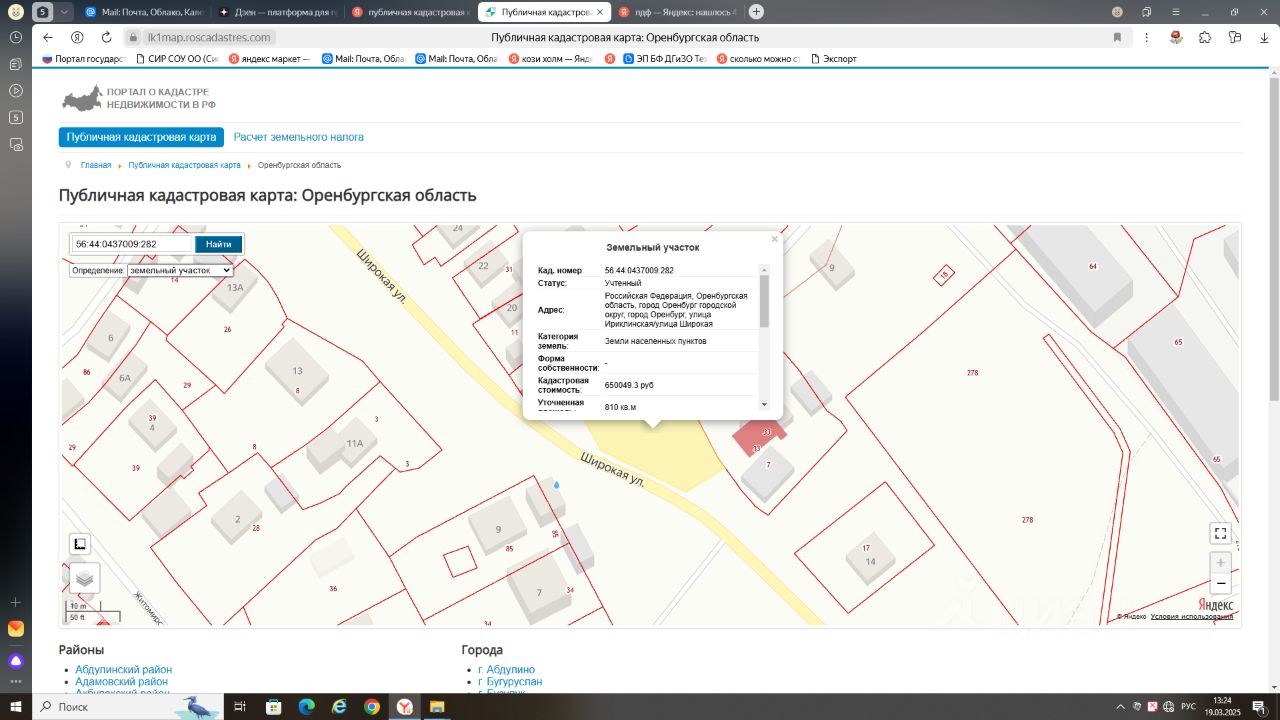
Task: Open Task View on taskbar
Action: coord(240,707)
